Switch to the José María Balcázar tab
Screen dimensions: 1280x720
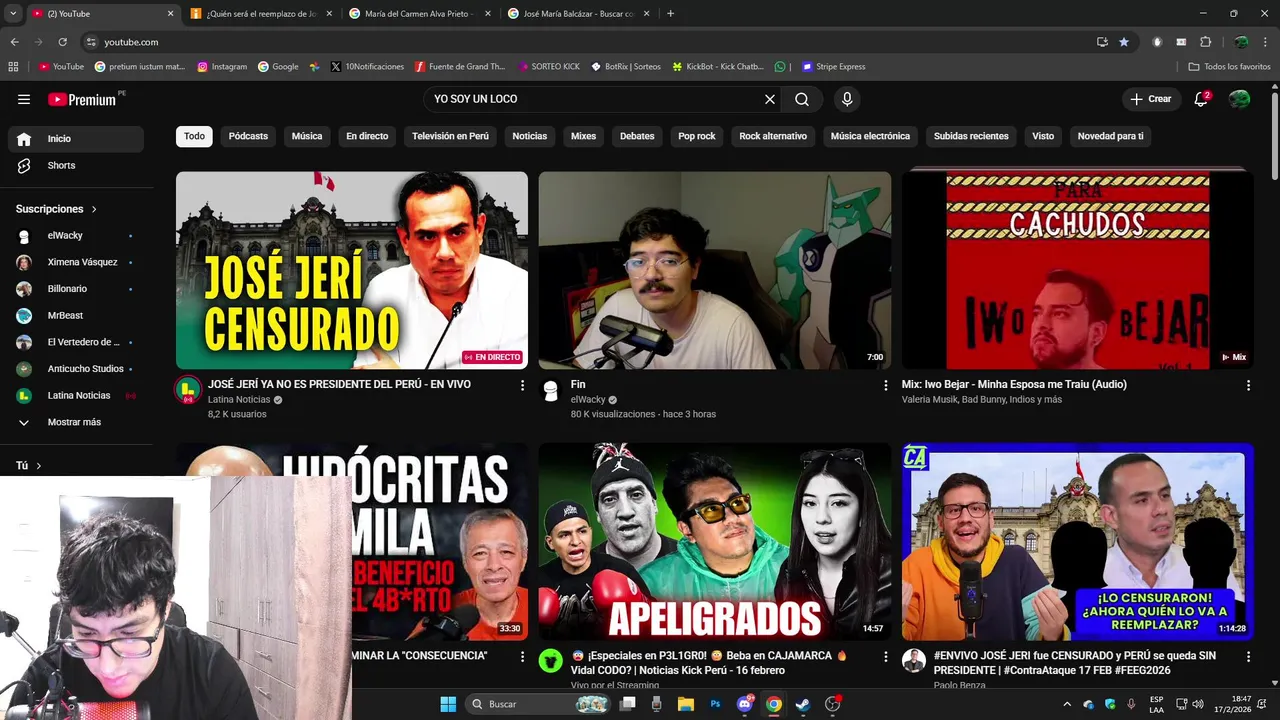point(577,14)
